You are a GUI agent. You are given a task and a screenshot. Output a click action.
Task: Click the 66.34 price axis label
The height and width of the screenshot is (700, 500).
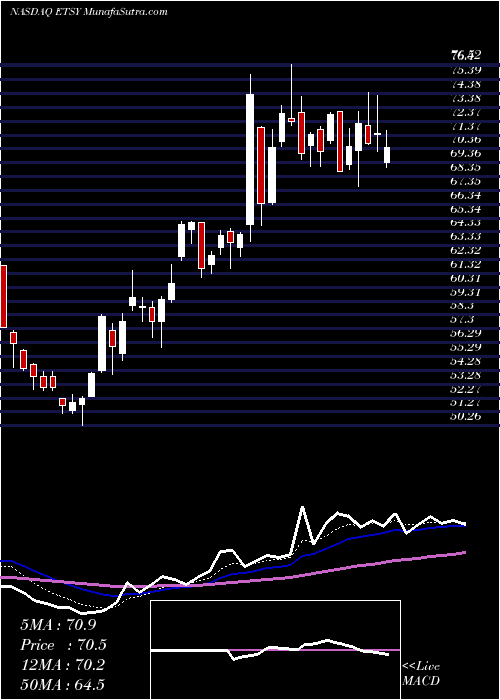click(466, 195)
